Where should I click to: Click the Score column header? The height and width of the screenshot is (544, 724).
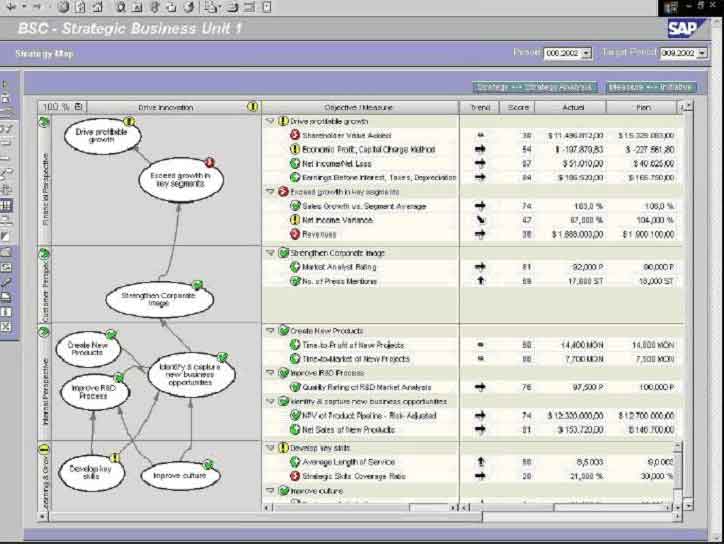pyautogui.click(x=518, y=107)
